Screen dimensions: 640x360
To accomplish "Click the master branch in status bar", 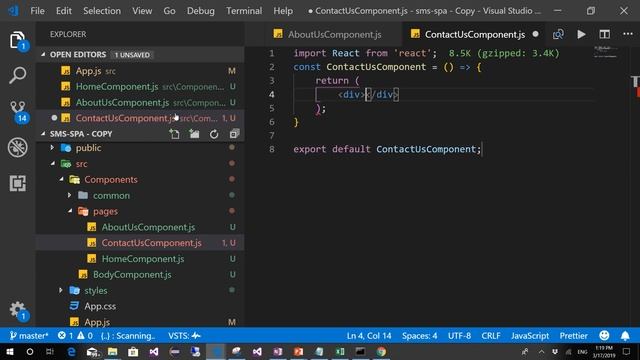I will click(x=29, y=336).
